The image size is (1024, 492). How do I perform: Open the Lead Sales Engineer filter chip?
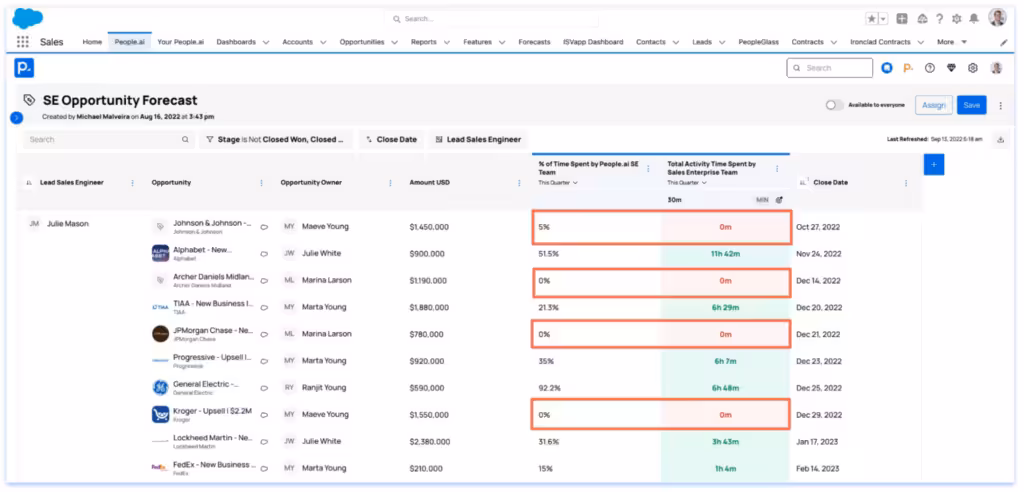click(x=478, y=139)
